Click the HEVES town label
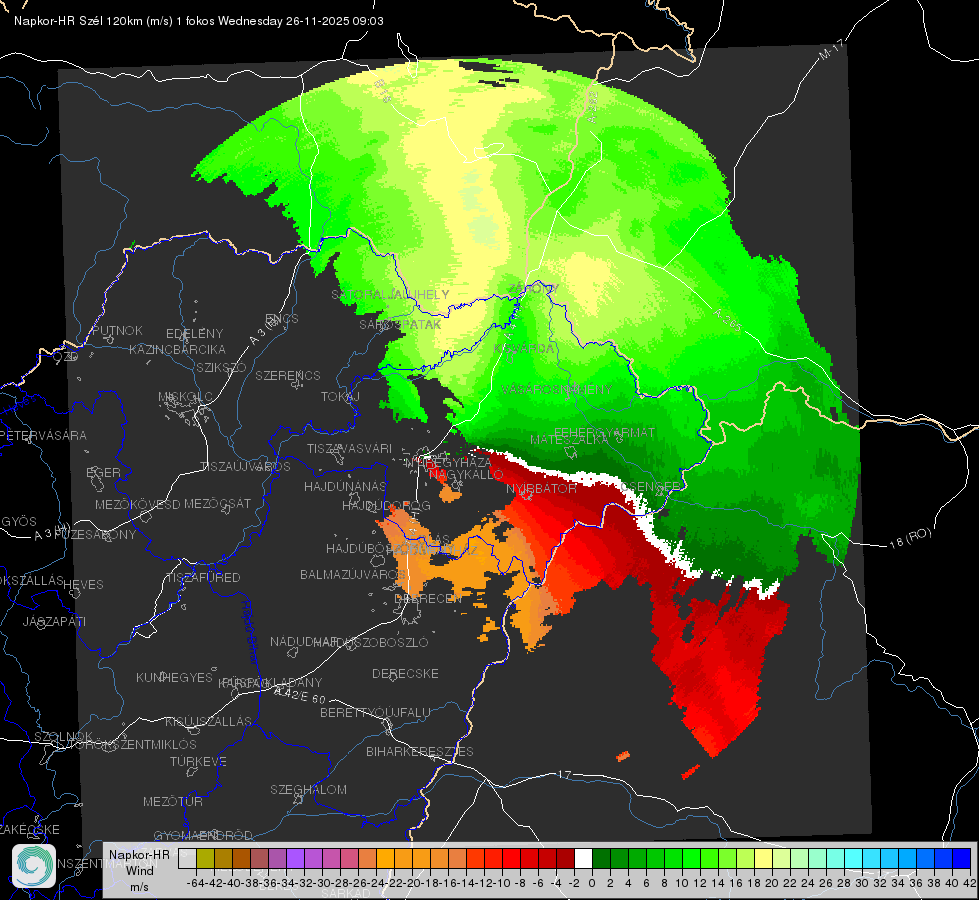 coord(83,584)
